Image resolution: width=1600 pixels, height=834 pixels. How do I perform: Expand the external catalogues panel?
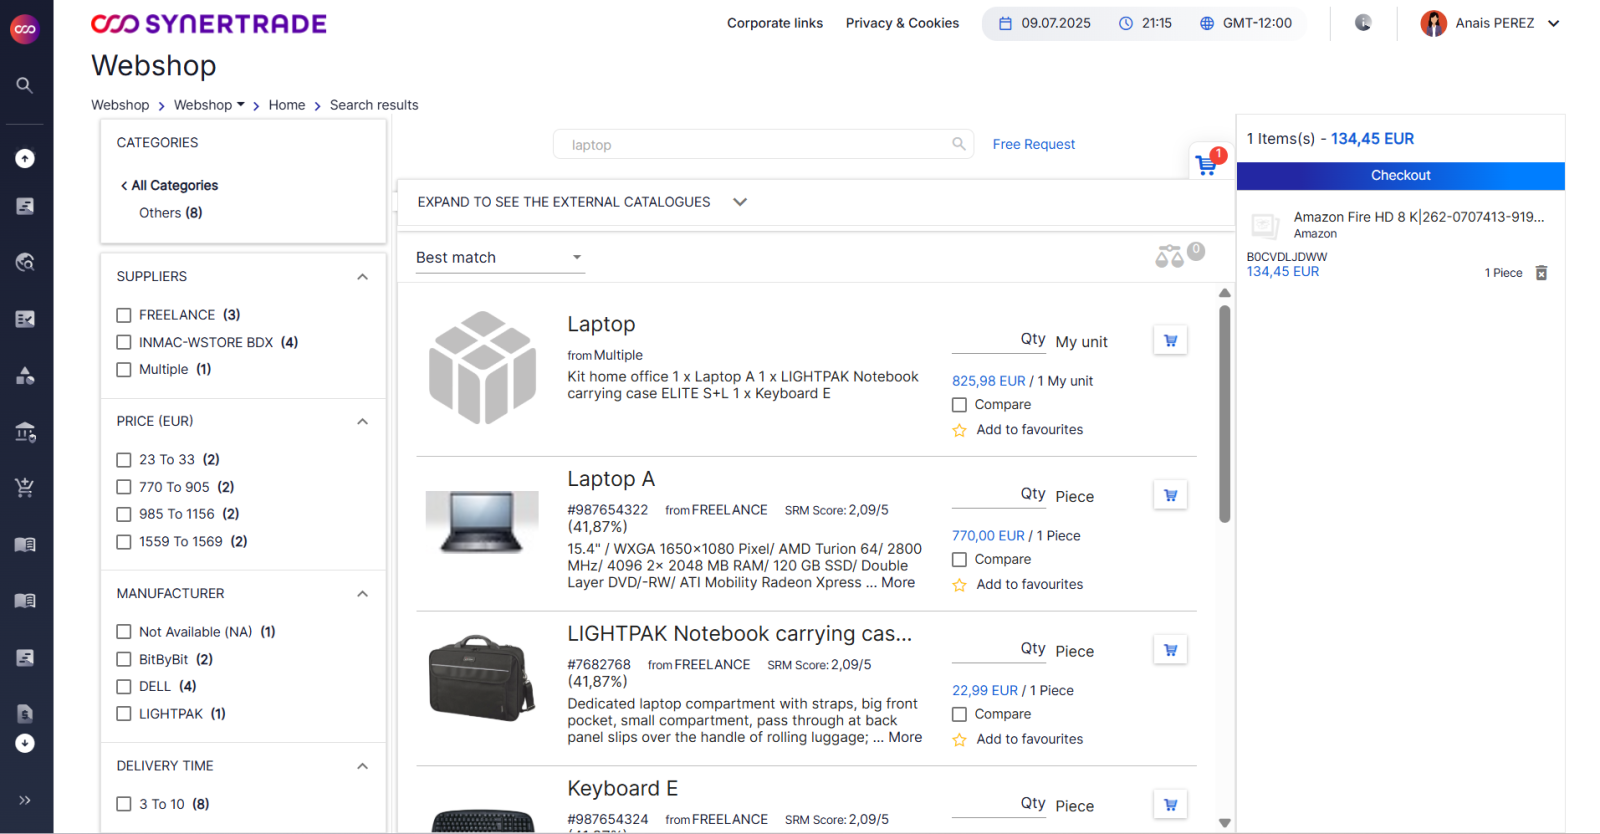740,202
